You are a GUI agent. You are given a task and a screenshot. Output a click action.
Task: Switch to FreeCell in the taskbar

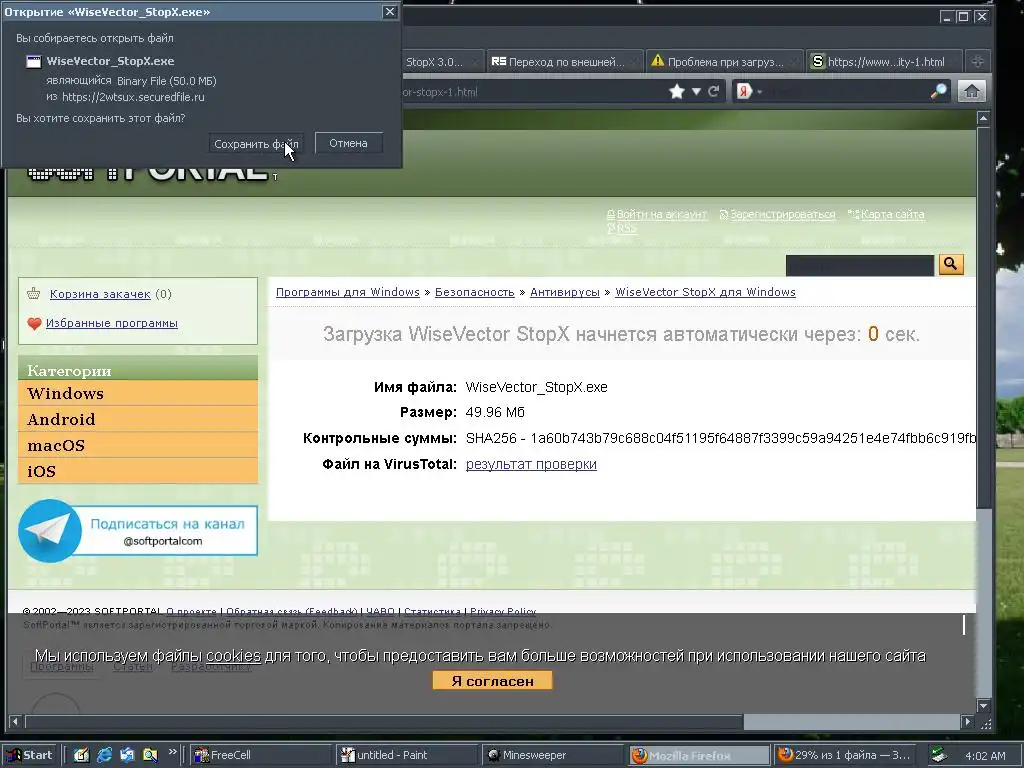(x=261, y=755)
